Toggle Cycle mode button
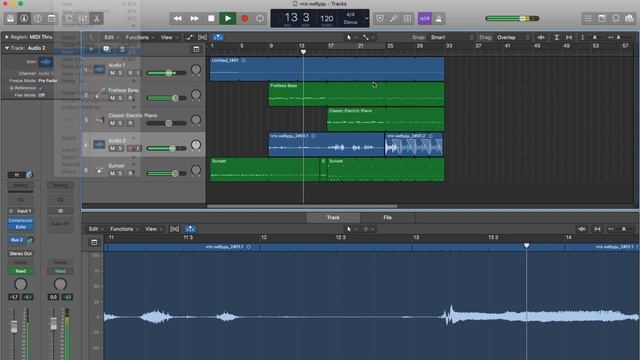This screenshot has height=360, width=640. pyautogui.click(x=260, y=18)
